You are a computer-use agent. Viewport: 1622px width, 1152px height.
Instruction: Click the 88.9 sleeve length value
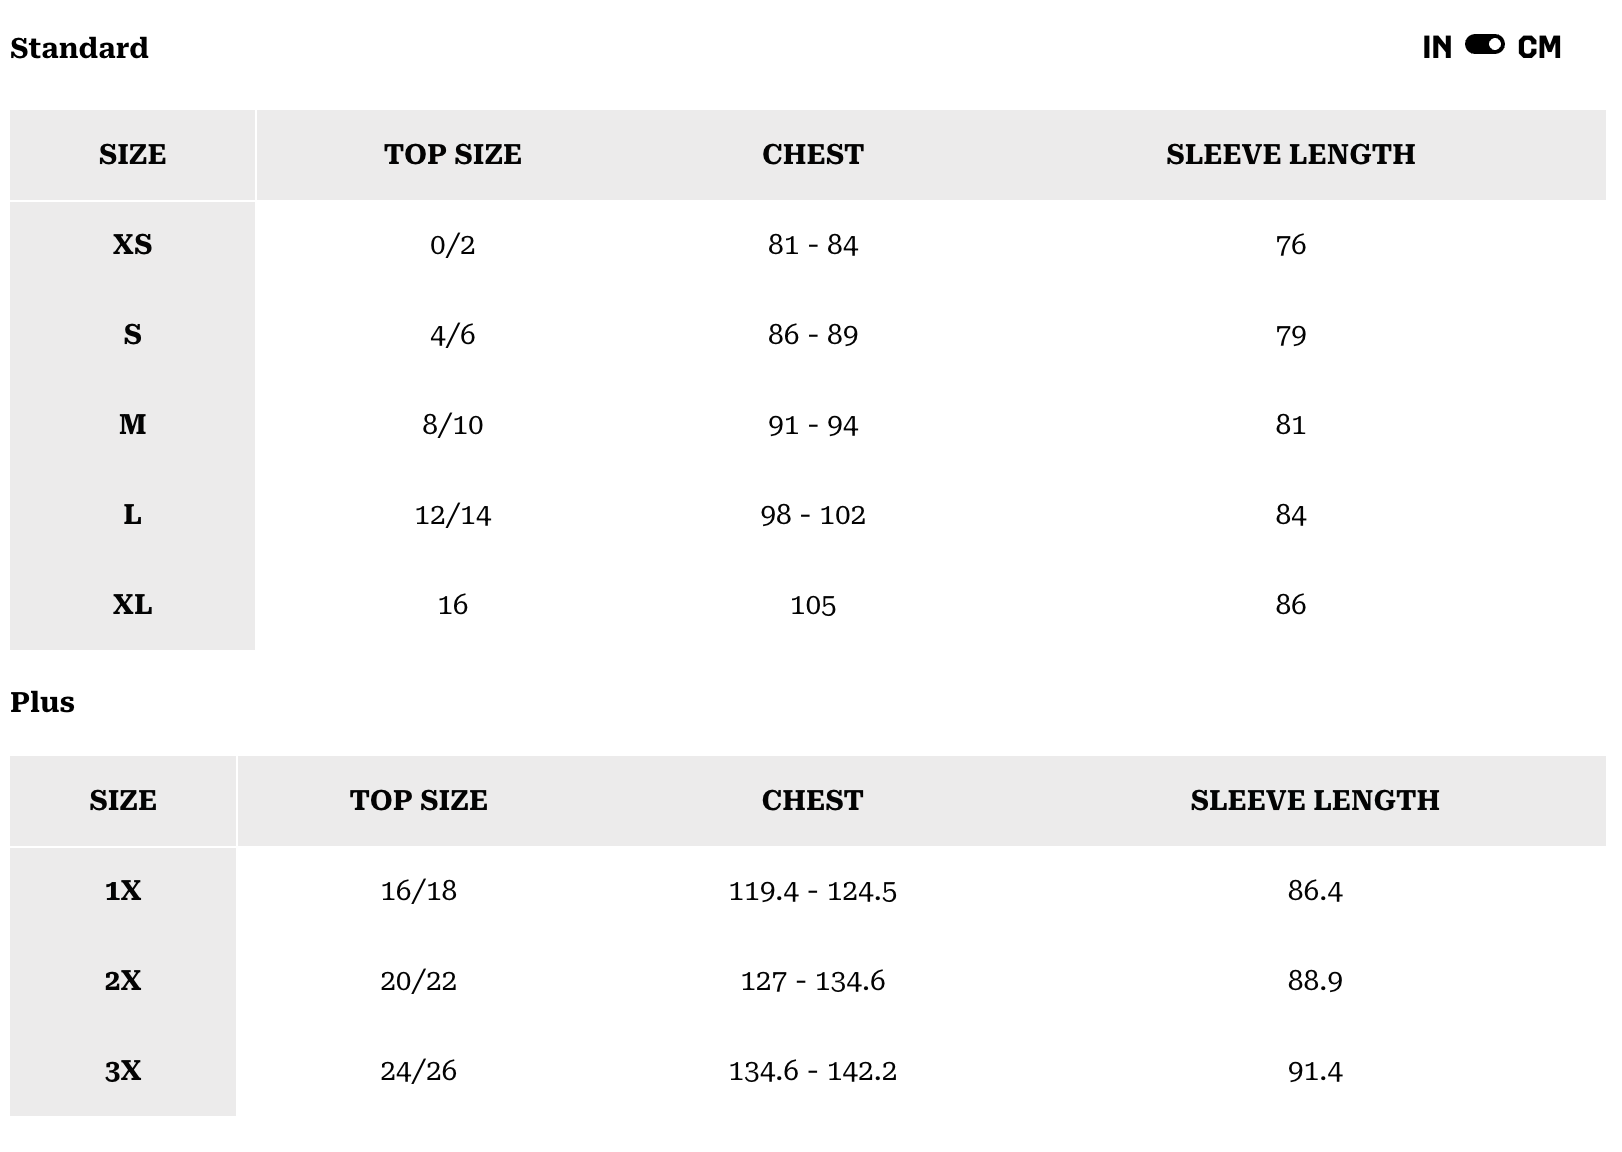coord(1314,981)
